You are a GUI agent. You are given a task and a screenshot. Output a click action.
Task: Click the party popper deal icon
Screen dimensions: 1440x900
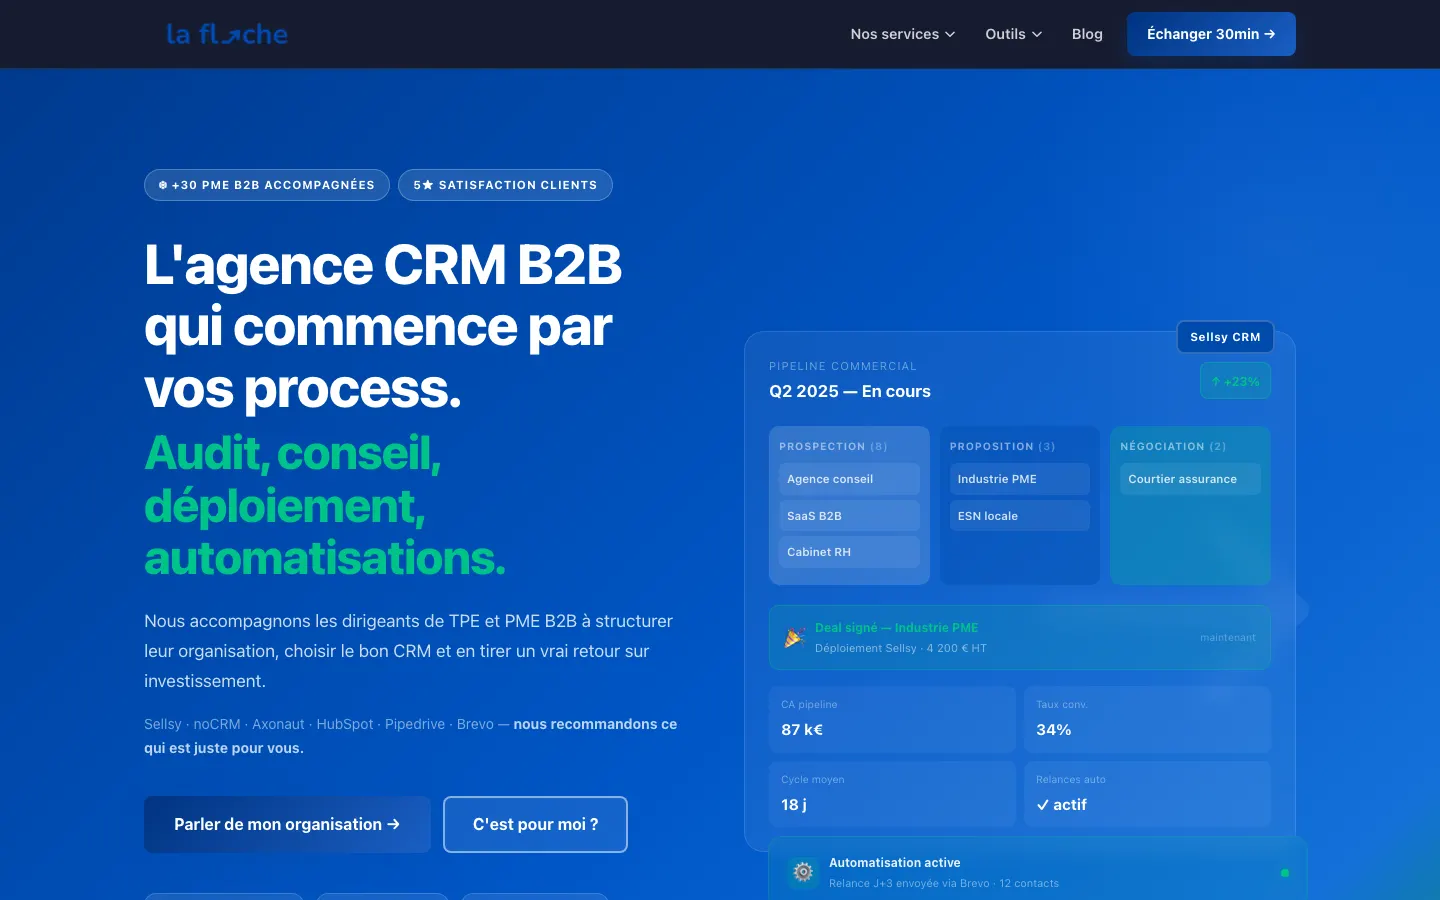point(795,637)
